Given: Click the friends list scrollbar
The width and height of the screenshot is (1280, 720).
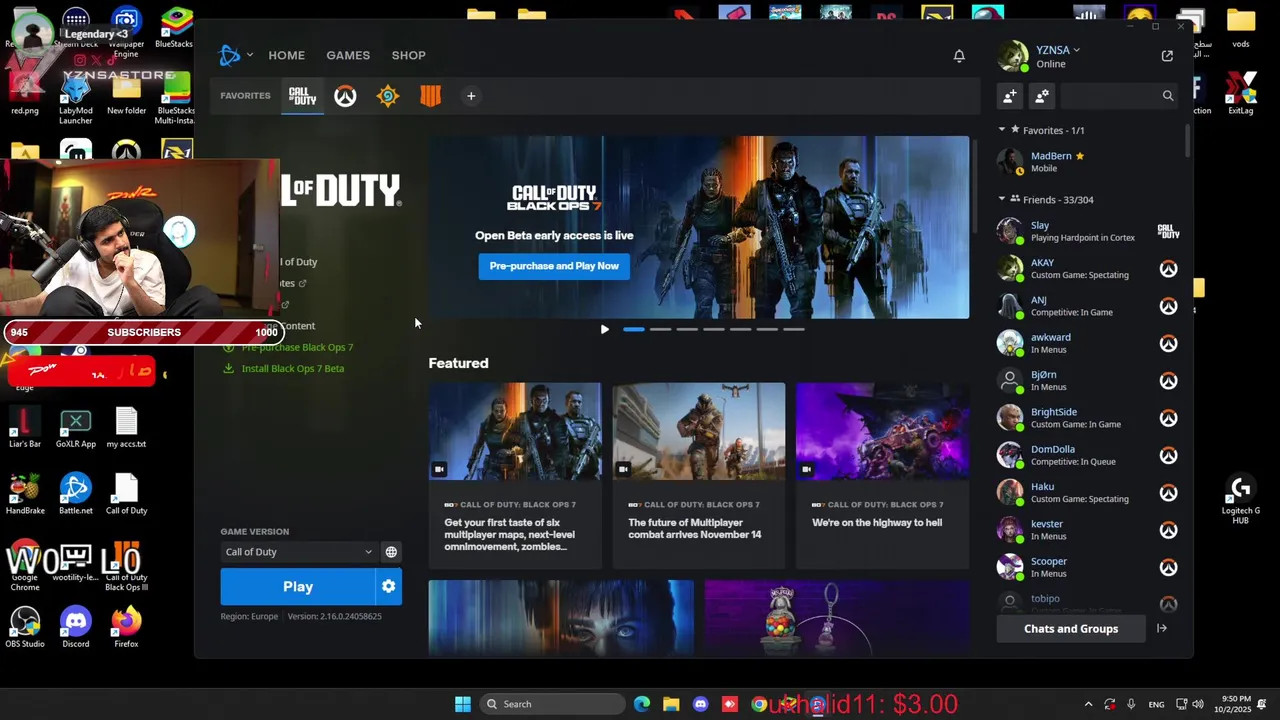Looking at the screenshot, I should point(1188,140).
